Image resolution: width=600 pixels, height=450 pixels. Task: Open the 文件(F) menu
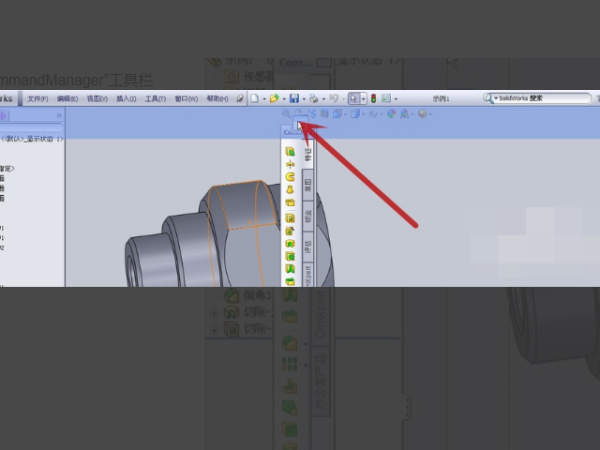(x=37, y=99)
